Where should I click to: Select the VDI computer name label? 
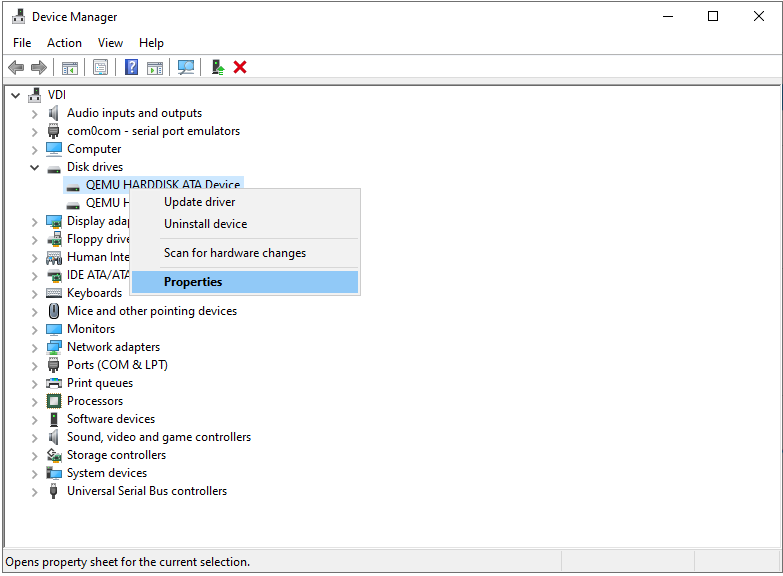(56, 95)
